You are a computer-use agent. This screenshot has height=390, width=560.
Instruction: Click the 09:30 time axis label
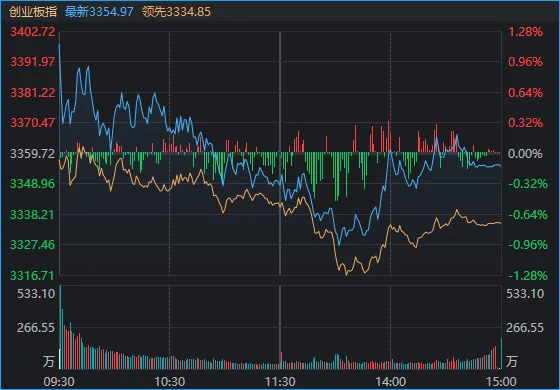(x=59, y=382)
